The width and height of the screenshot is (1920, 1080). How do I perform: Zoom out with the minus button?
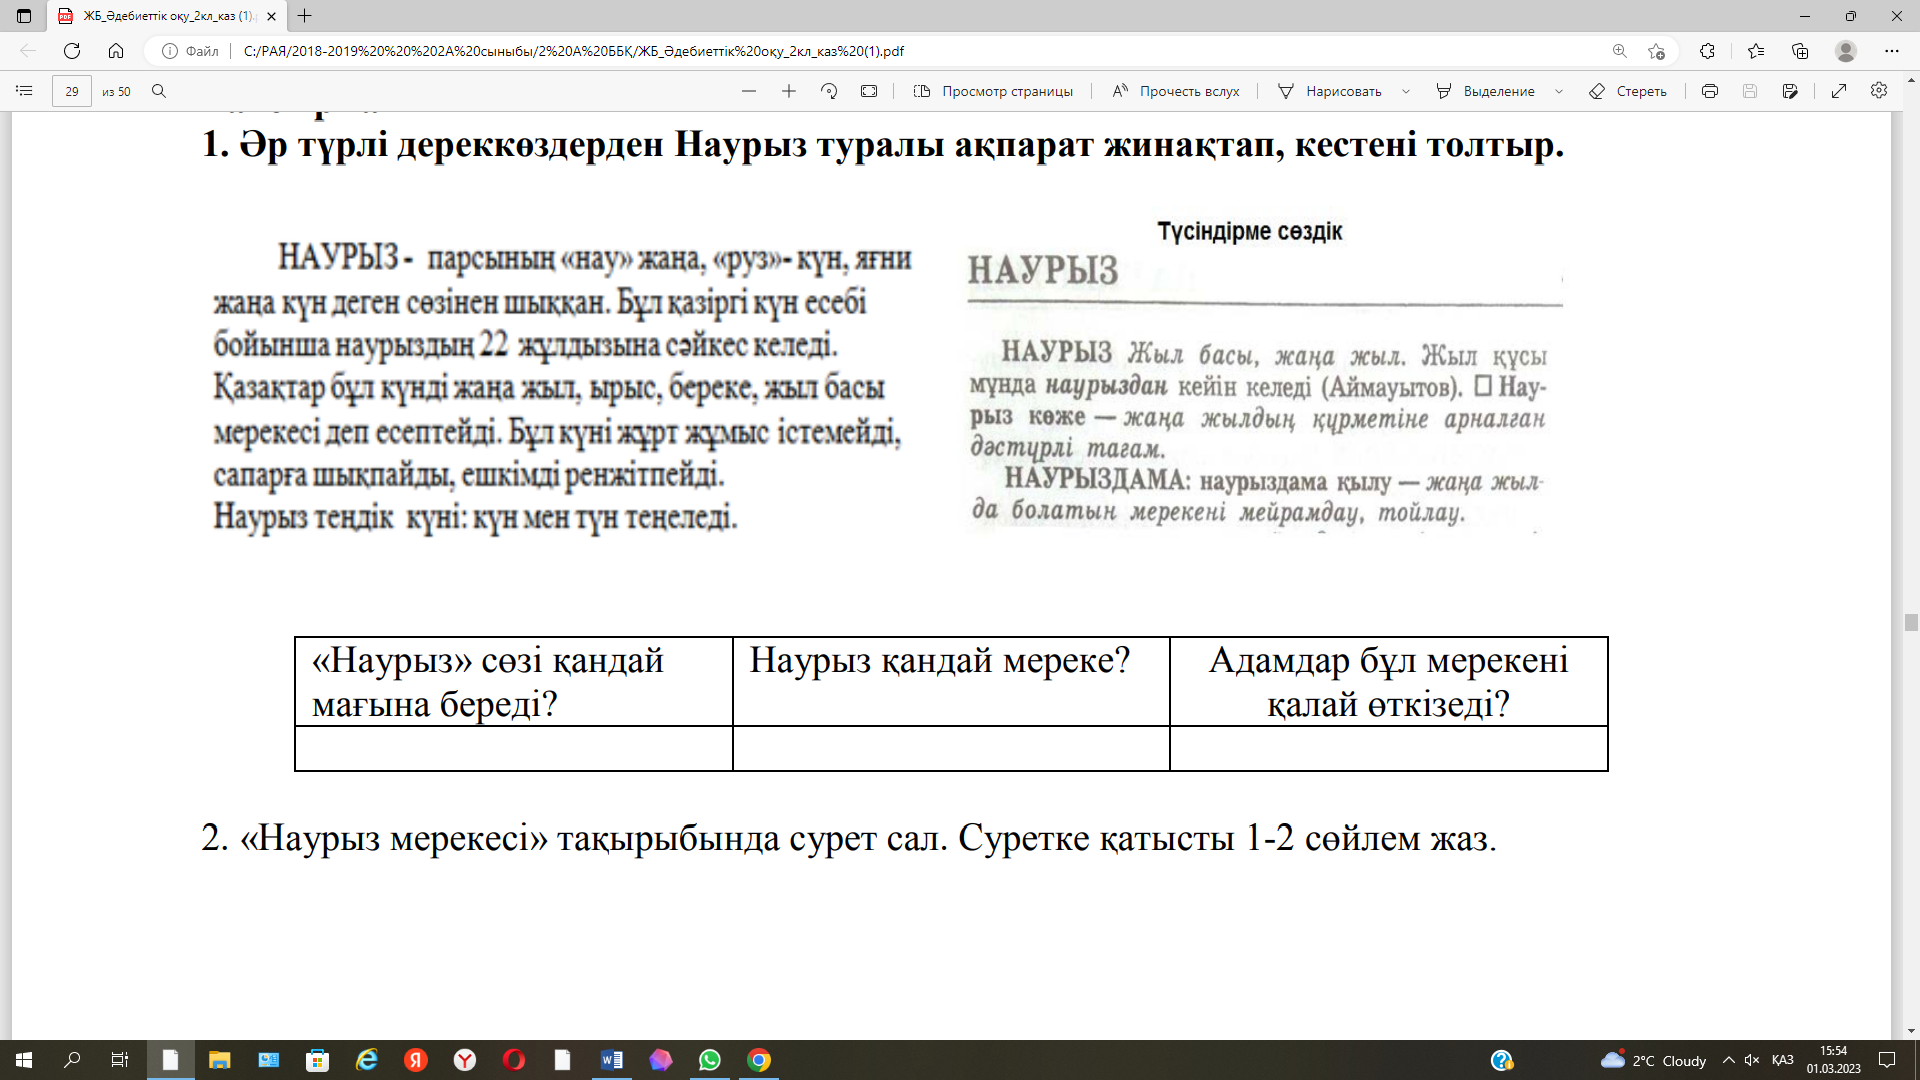[749, 91]
